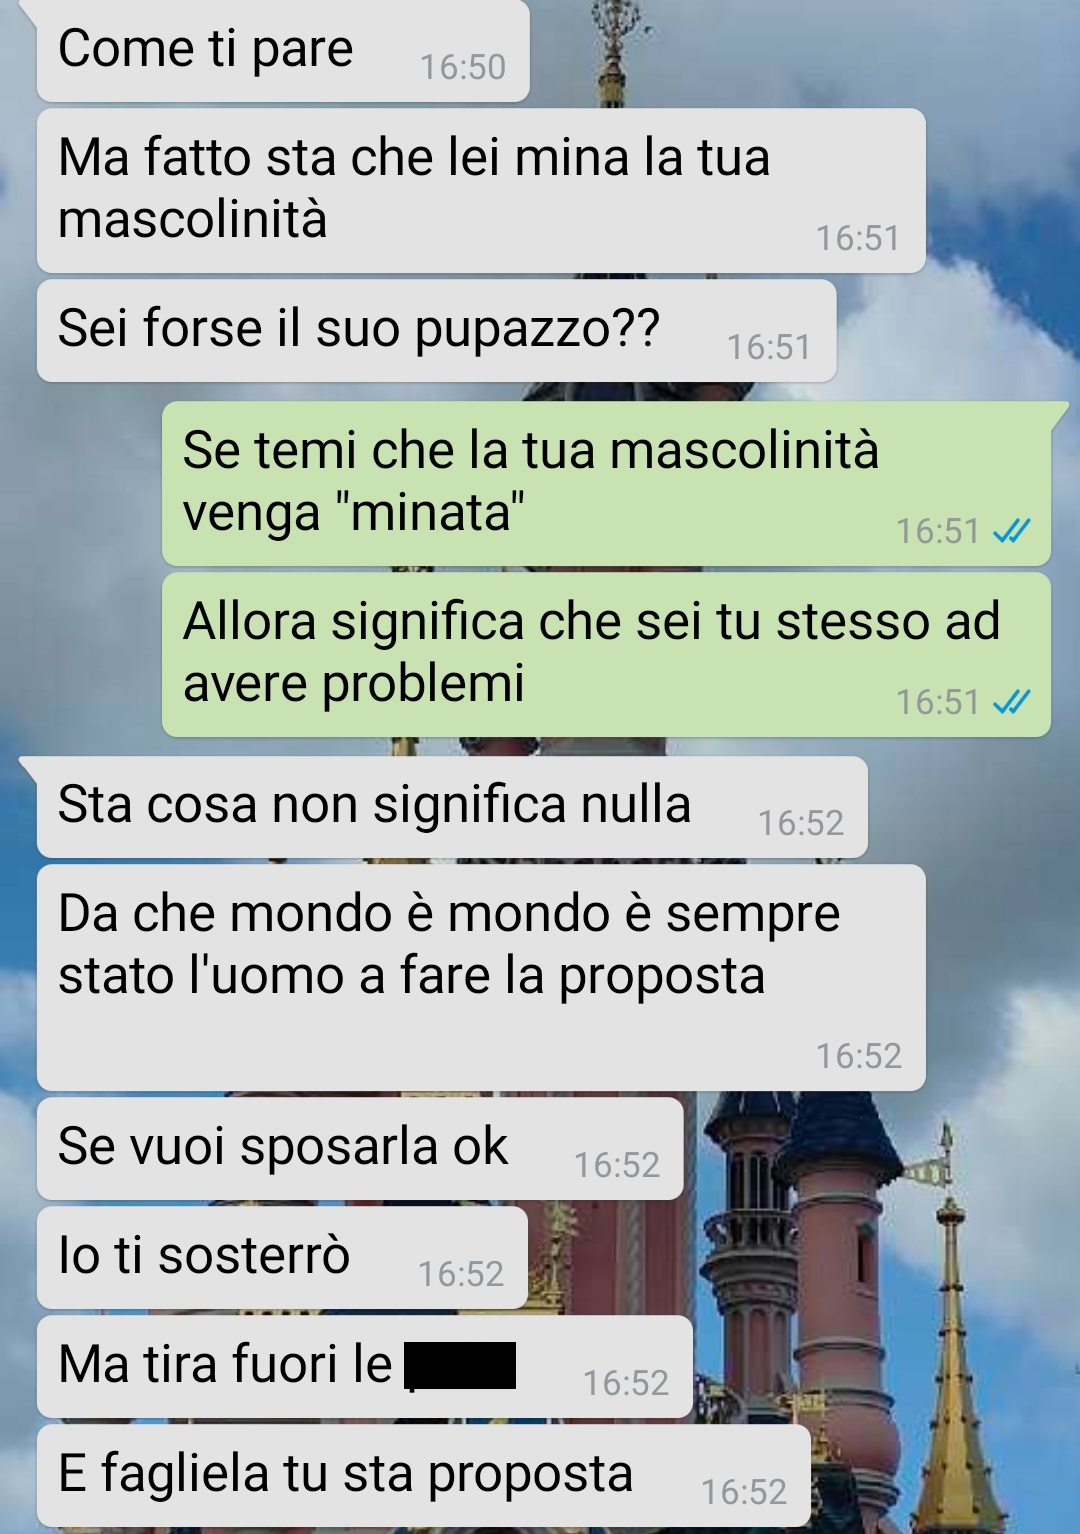Select the 'Come ti pare' message bubble
This screenshot has width=1080, height=1534.
[x=283, y=50]
